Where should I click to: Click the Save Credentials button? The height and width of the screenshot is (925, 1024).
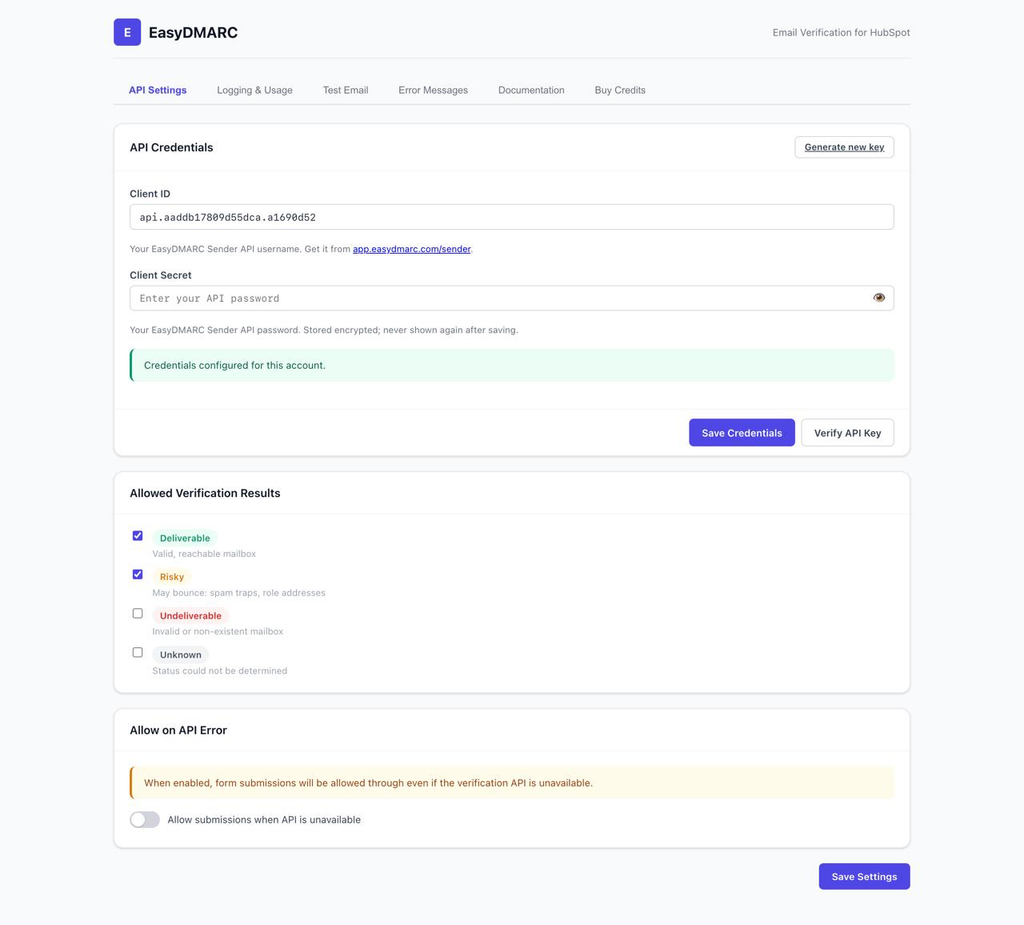pos(742,432)
